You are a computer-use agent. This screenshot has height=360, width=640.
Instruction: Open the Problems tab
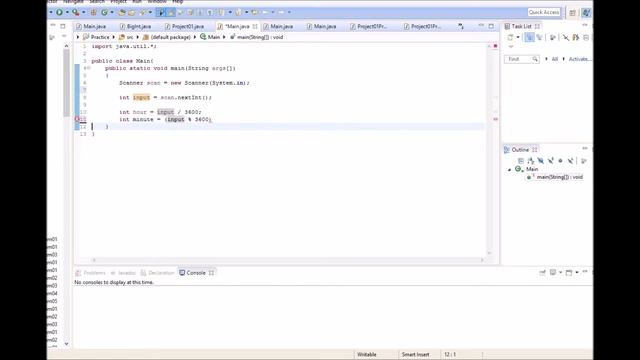point(91,273)
